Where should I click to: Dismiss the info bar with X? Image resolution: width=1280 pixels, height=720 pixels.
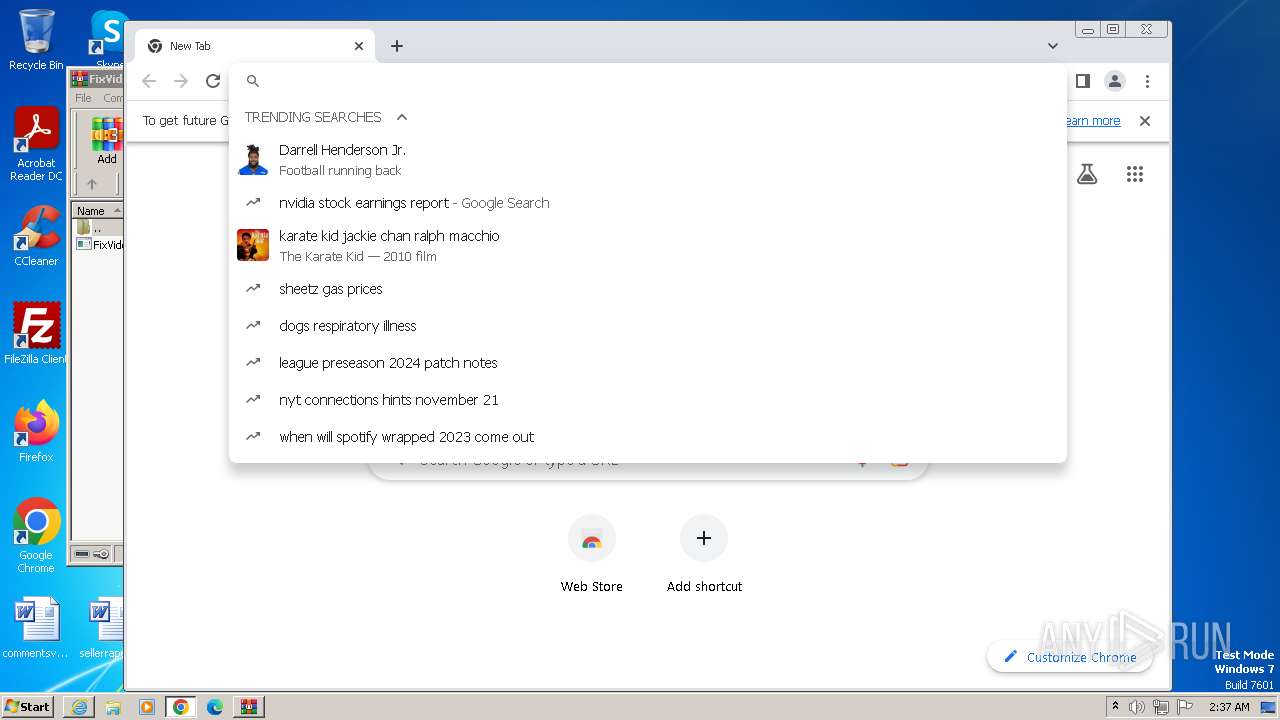(1145, 121)
